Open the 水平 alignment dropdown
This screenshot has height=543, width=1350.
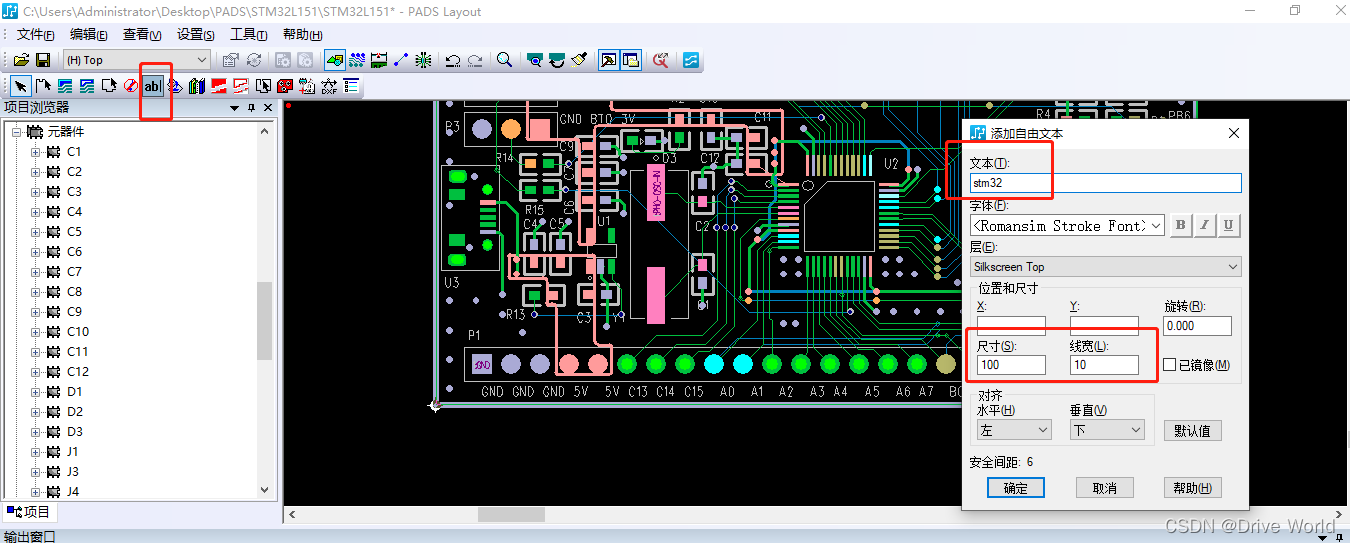click(1014, 430)
